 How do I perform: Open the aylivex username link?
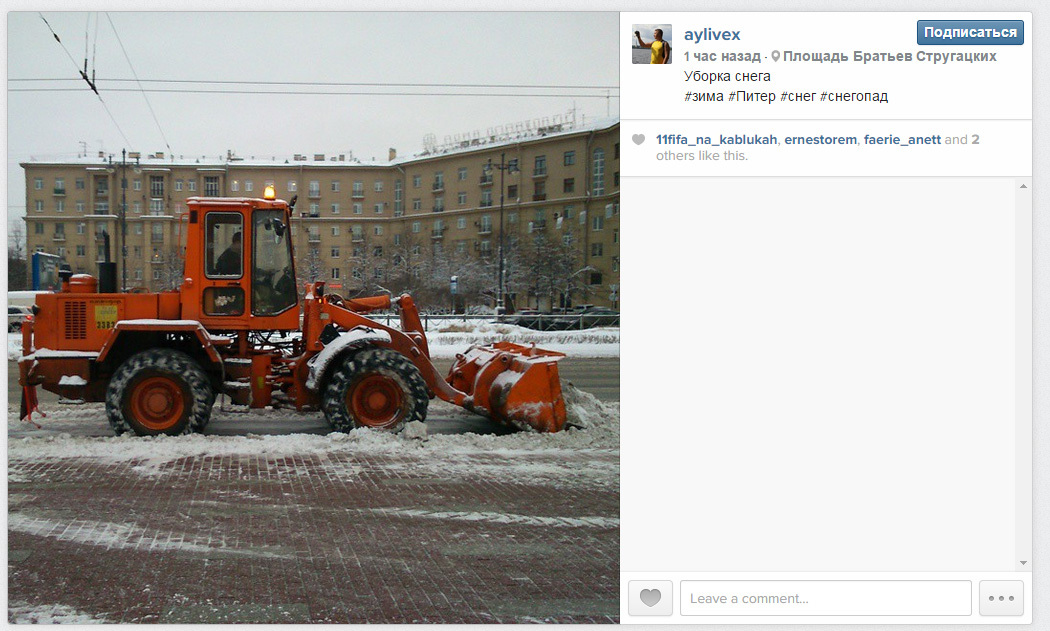(x=712, y=34)
